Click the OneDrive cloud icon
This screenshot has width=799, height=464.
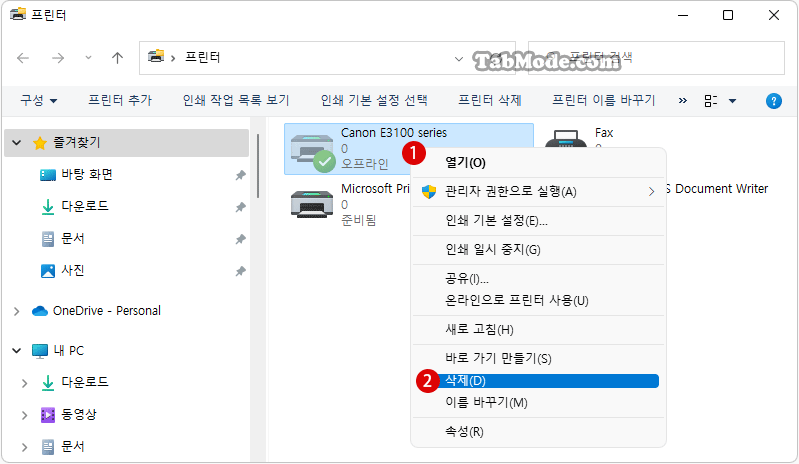click(40, 311)
